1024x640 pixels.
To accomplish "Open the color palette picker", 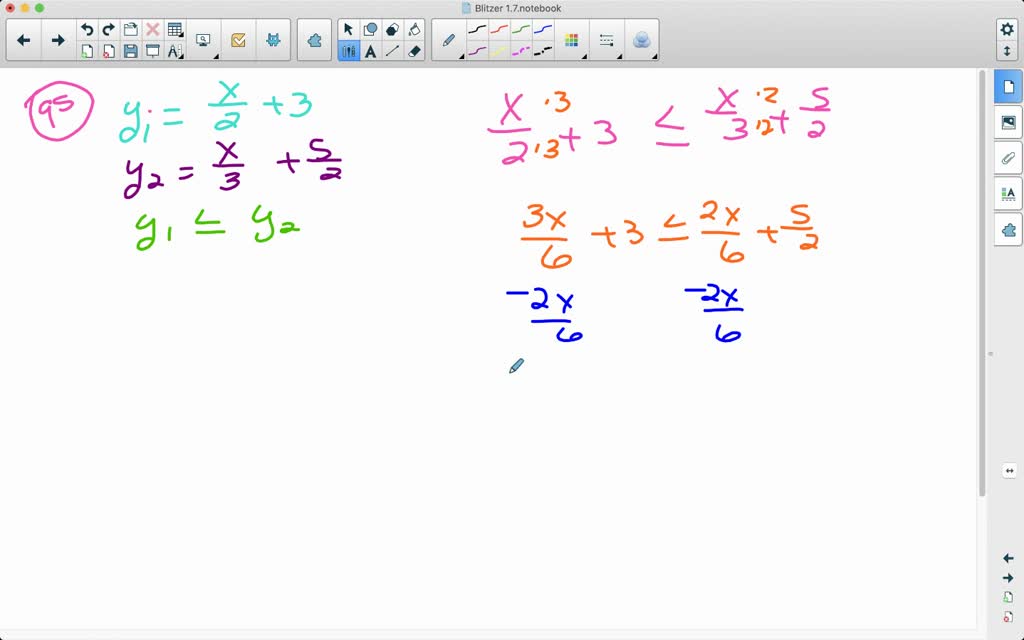I will [x=572, y=39].
